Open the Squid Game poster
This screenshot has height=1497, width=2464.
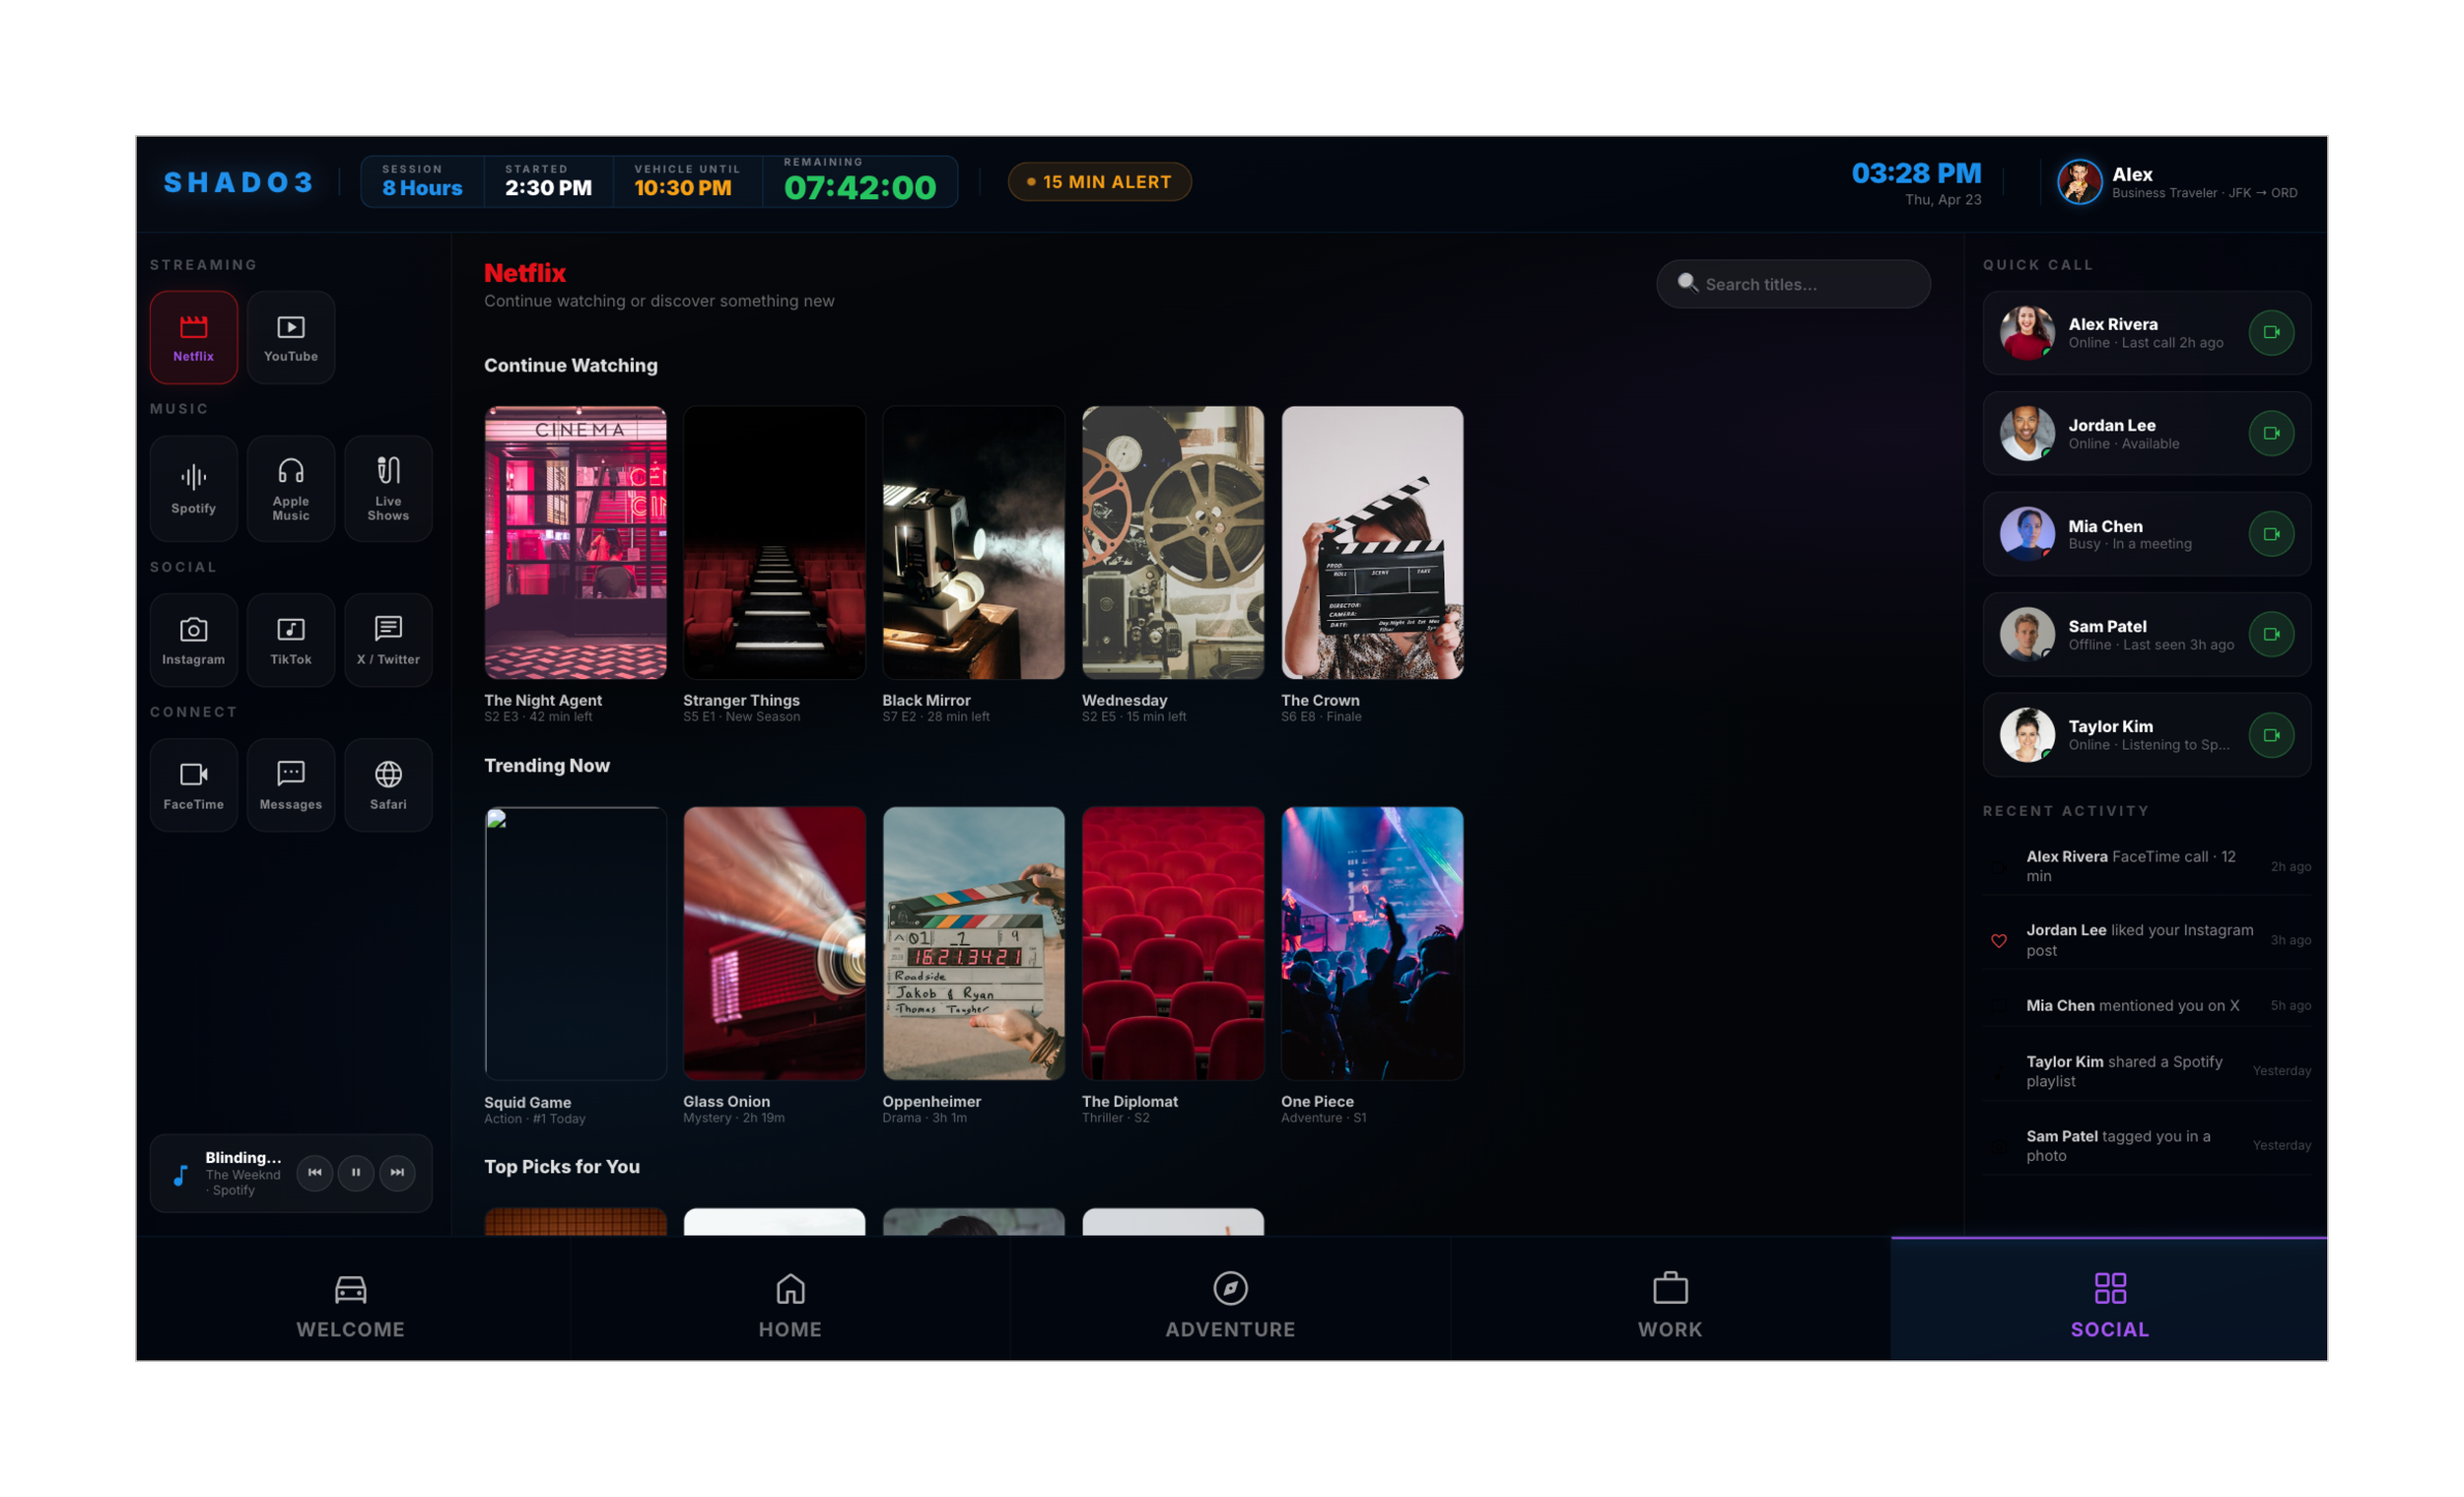[575, 943]
